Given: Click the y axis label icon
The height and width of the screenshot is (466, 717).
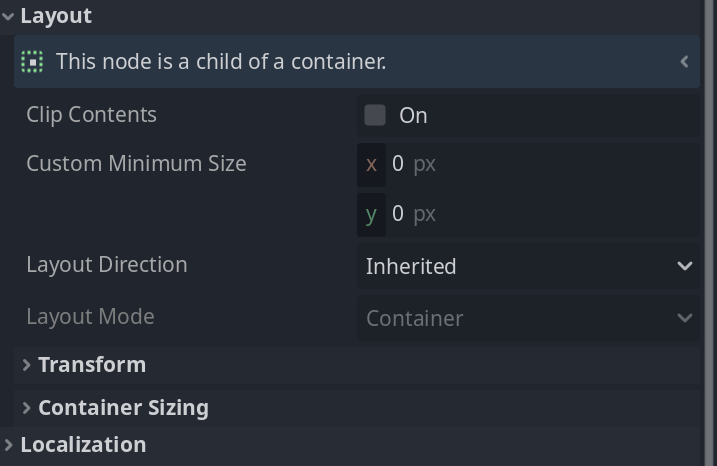Looking at the screenshot, I should pos(371,214).
